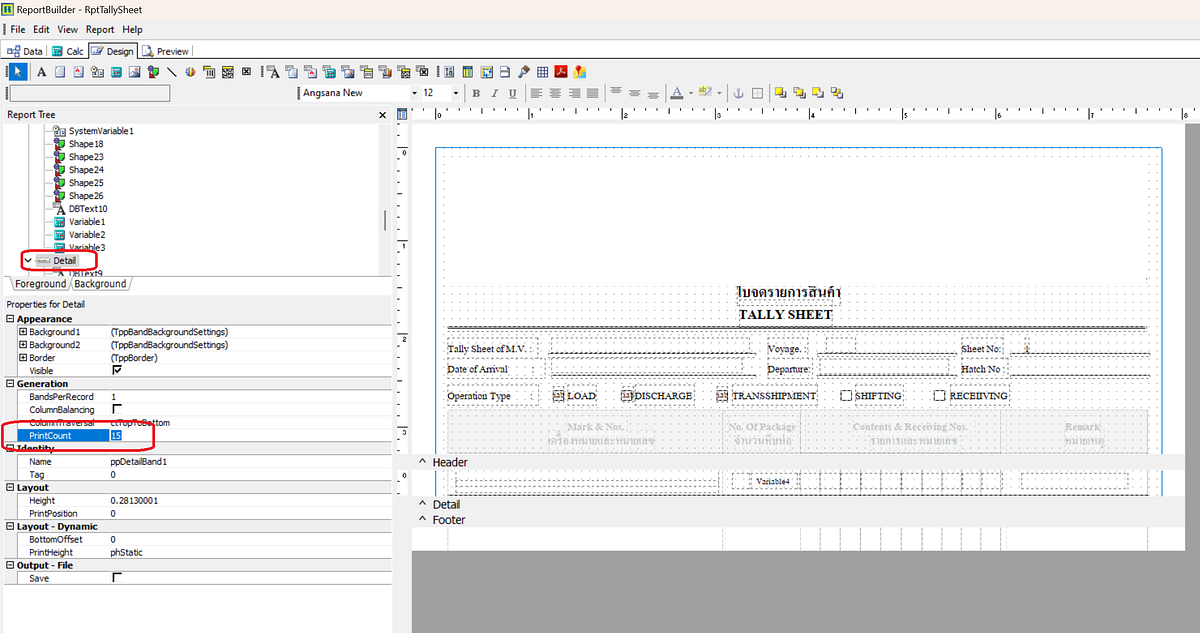Expand the Background1 property settings
Image resolution: width=1200 pixels, height=633 pixels.
[21, 332]
